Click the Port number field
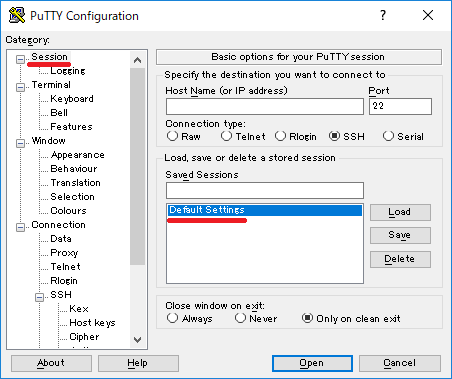Viewport: 452px width, 379px height. coord(400,107)
